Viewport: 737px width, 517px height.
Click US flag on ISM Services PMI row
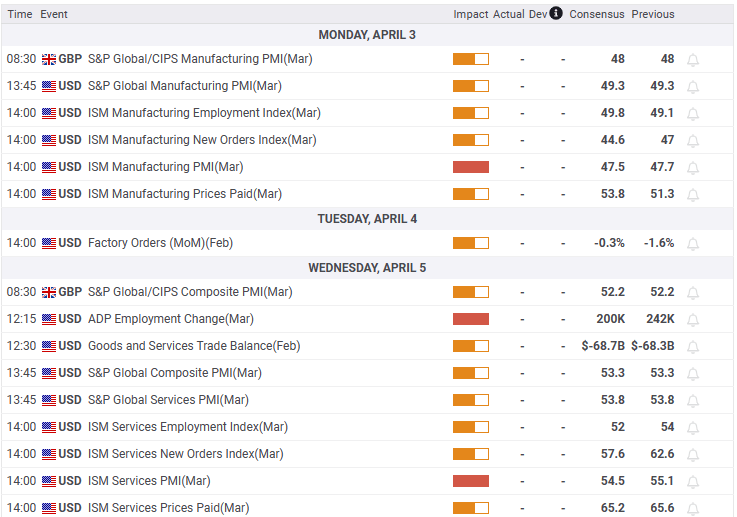(49, 481)
